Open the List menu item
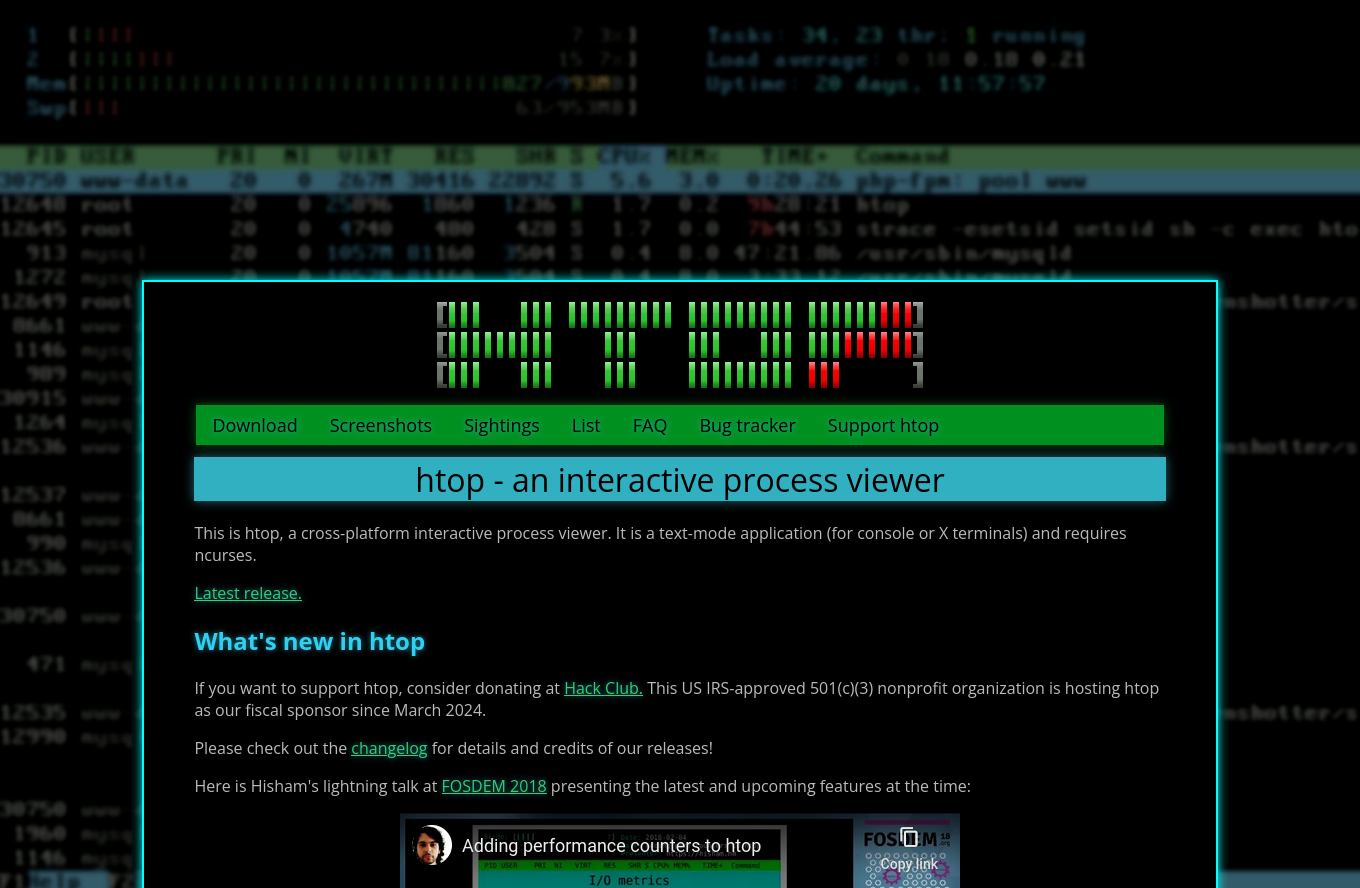The height and width of the screenshot is (888, 1360). click(586, 425)
